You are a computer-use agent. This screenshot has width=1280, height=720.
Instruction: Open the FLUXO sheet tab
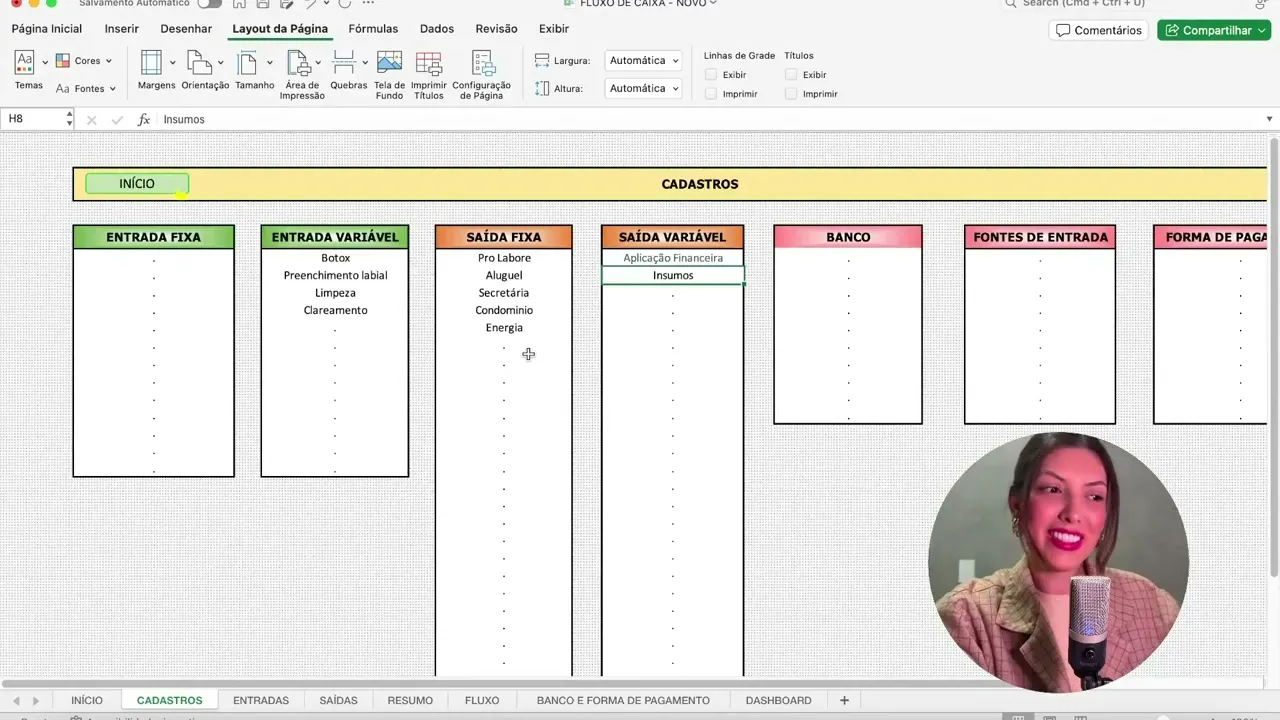click(x=482, y=700)
